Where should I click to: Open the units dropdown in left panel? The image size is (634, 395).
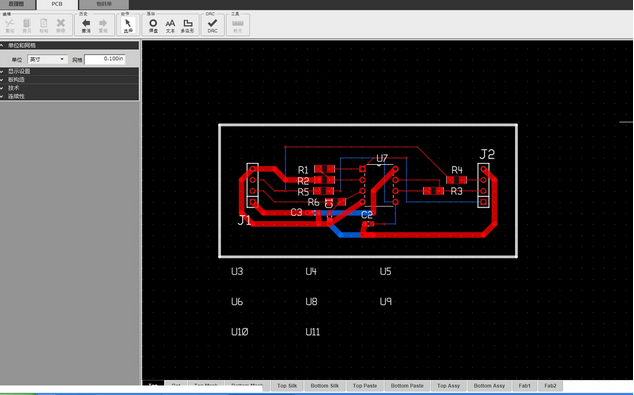click(47, 59)
